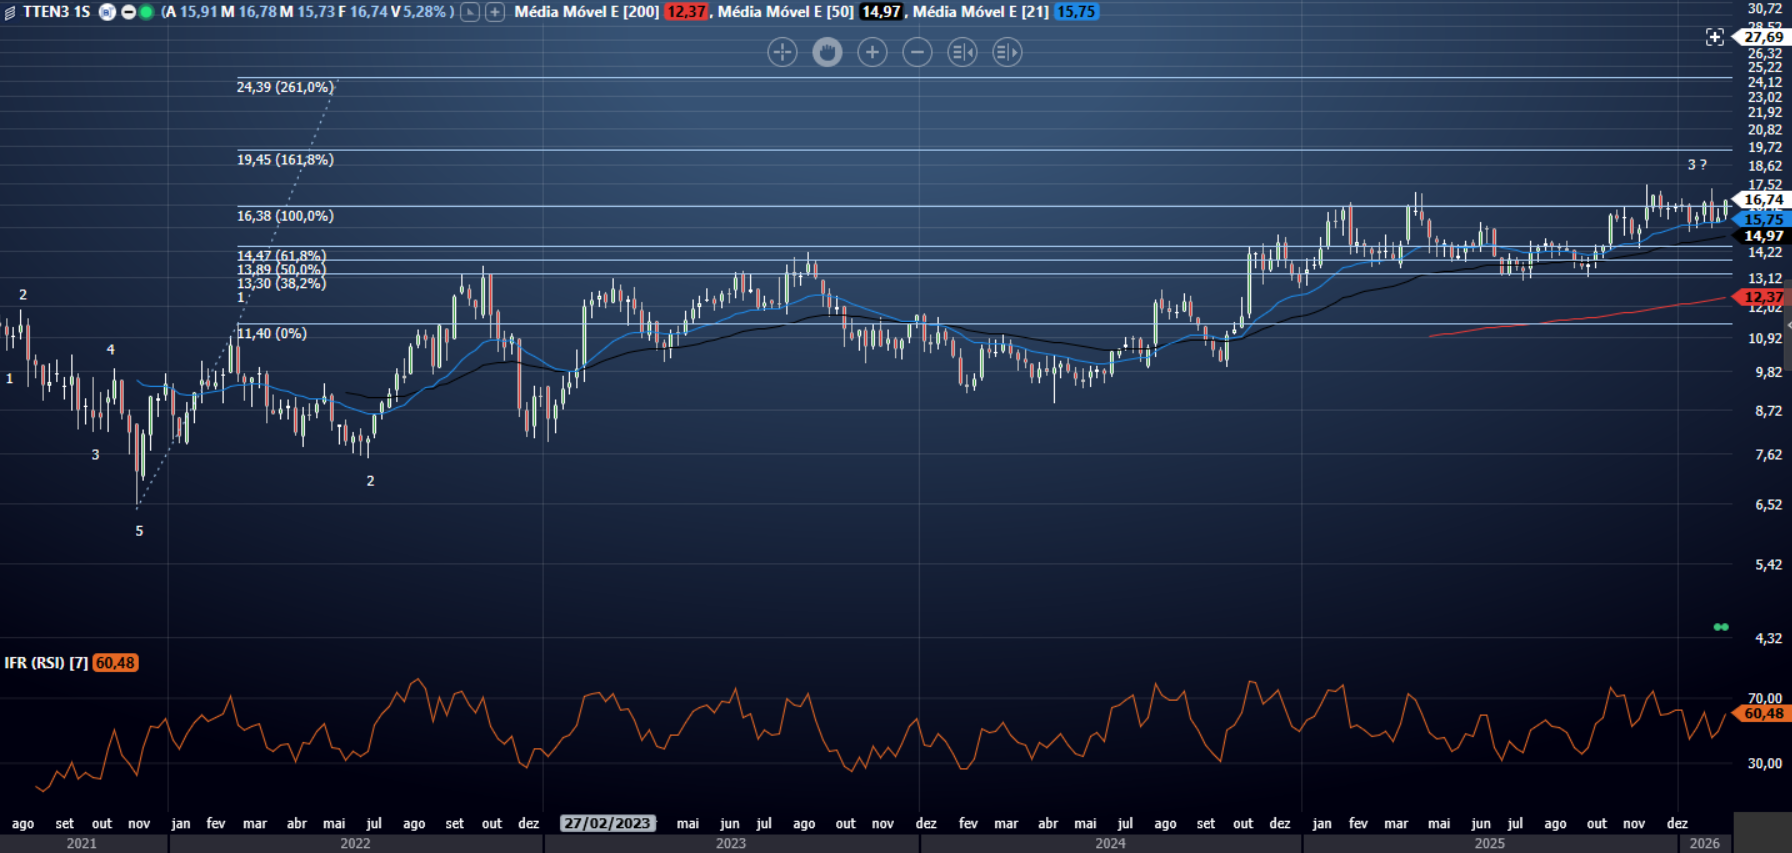
Task: Click the chart type icon beside TTEN3
Action: (10, 13)
